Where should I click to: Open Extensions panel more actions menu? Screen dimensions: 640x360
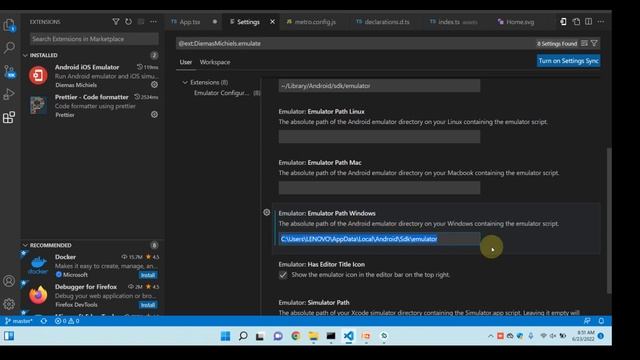pyautogui.click(x=153, y=22)
